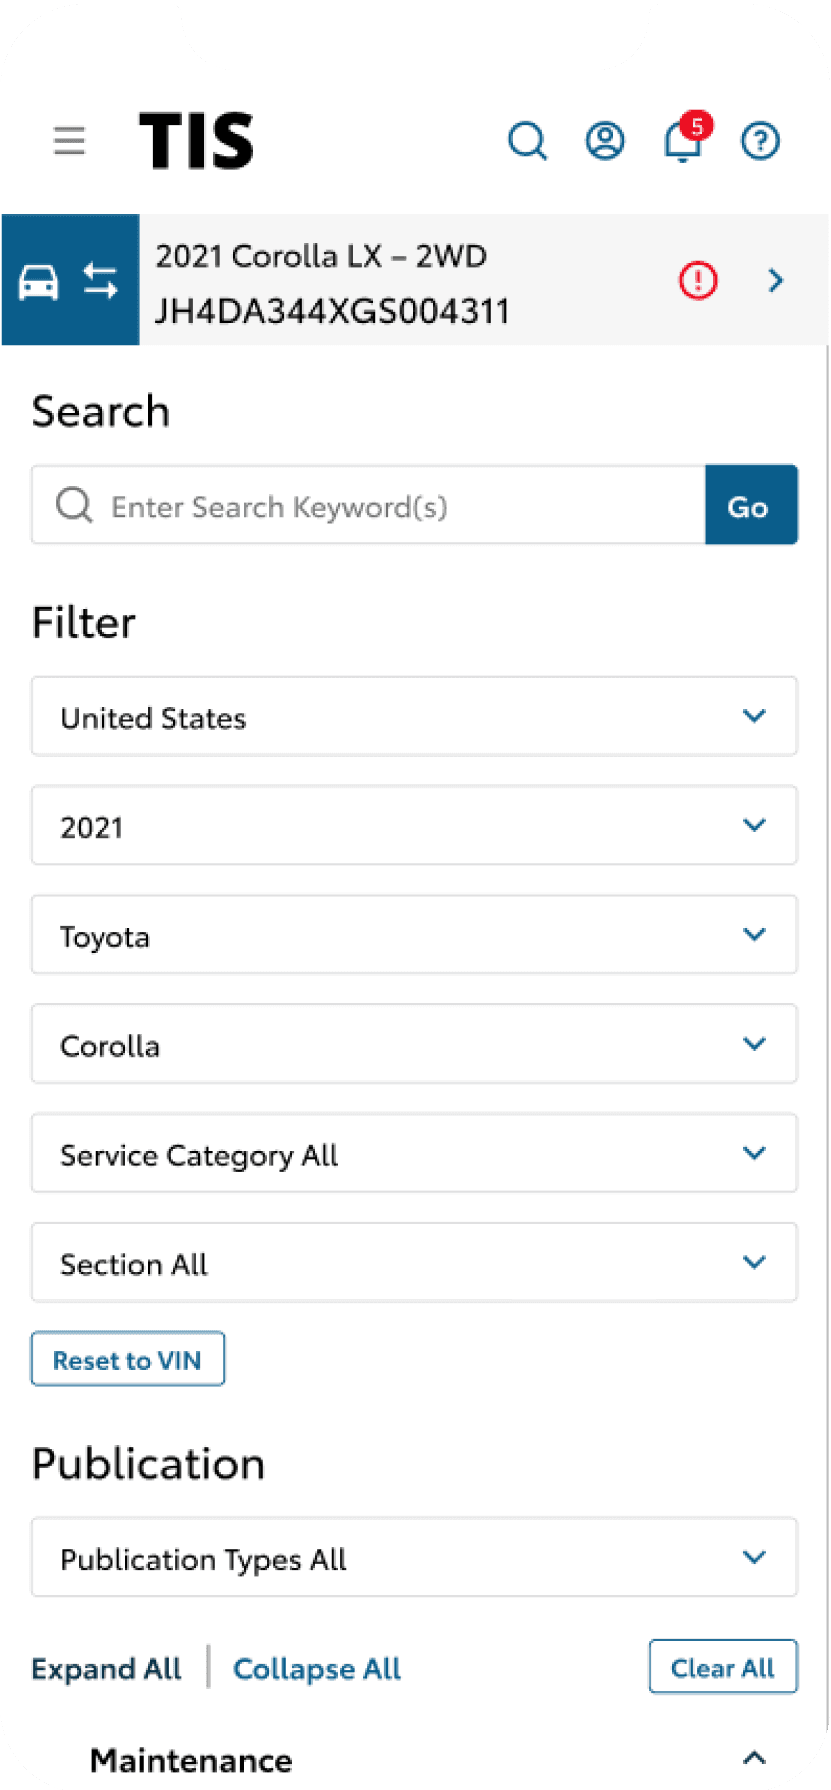The image size is (831, 1790).
Task: Open the user profile icon
Action: point(605,141)
